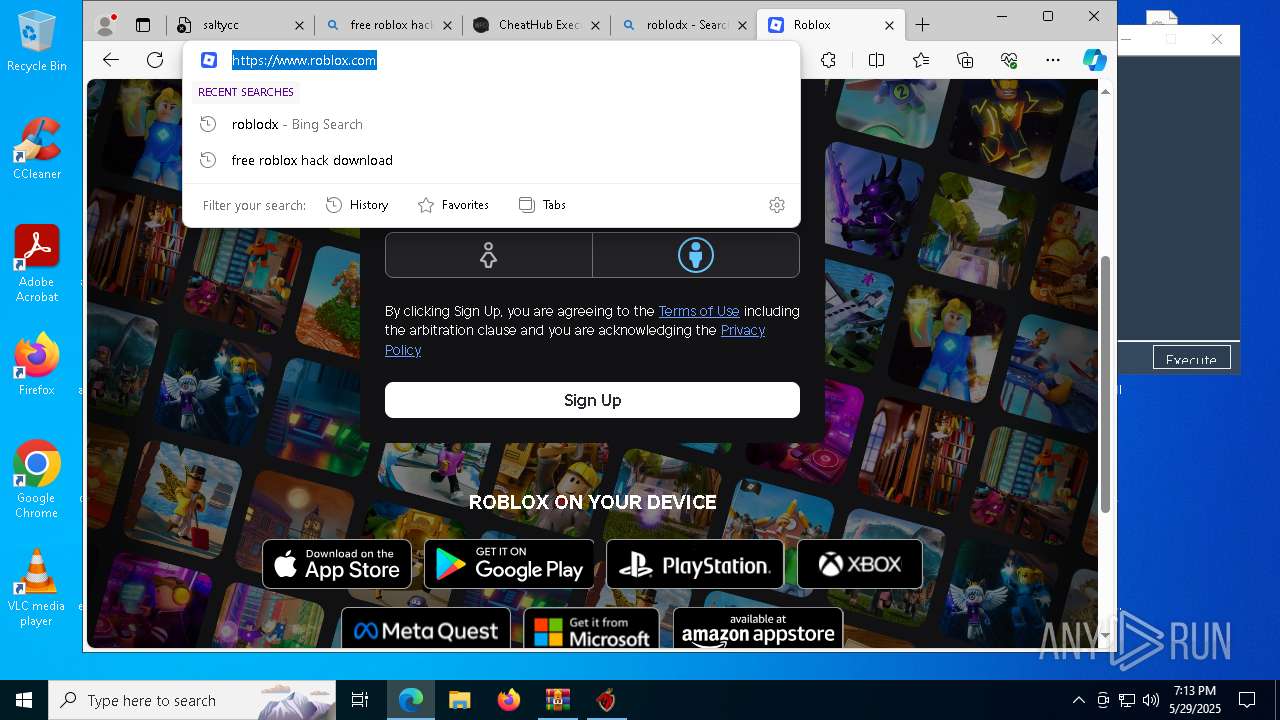Screen dimensions: 1280x720
Task: Open the volume control in tray
Action: coord(1151,700)
